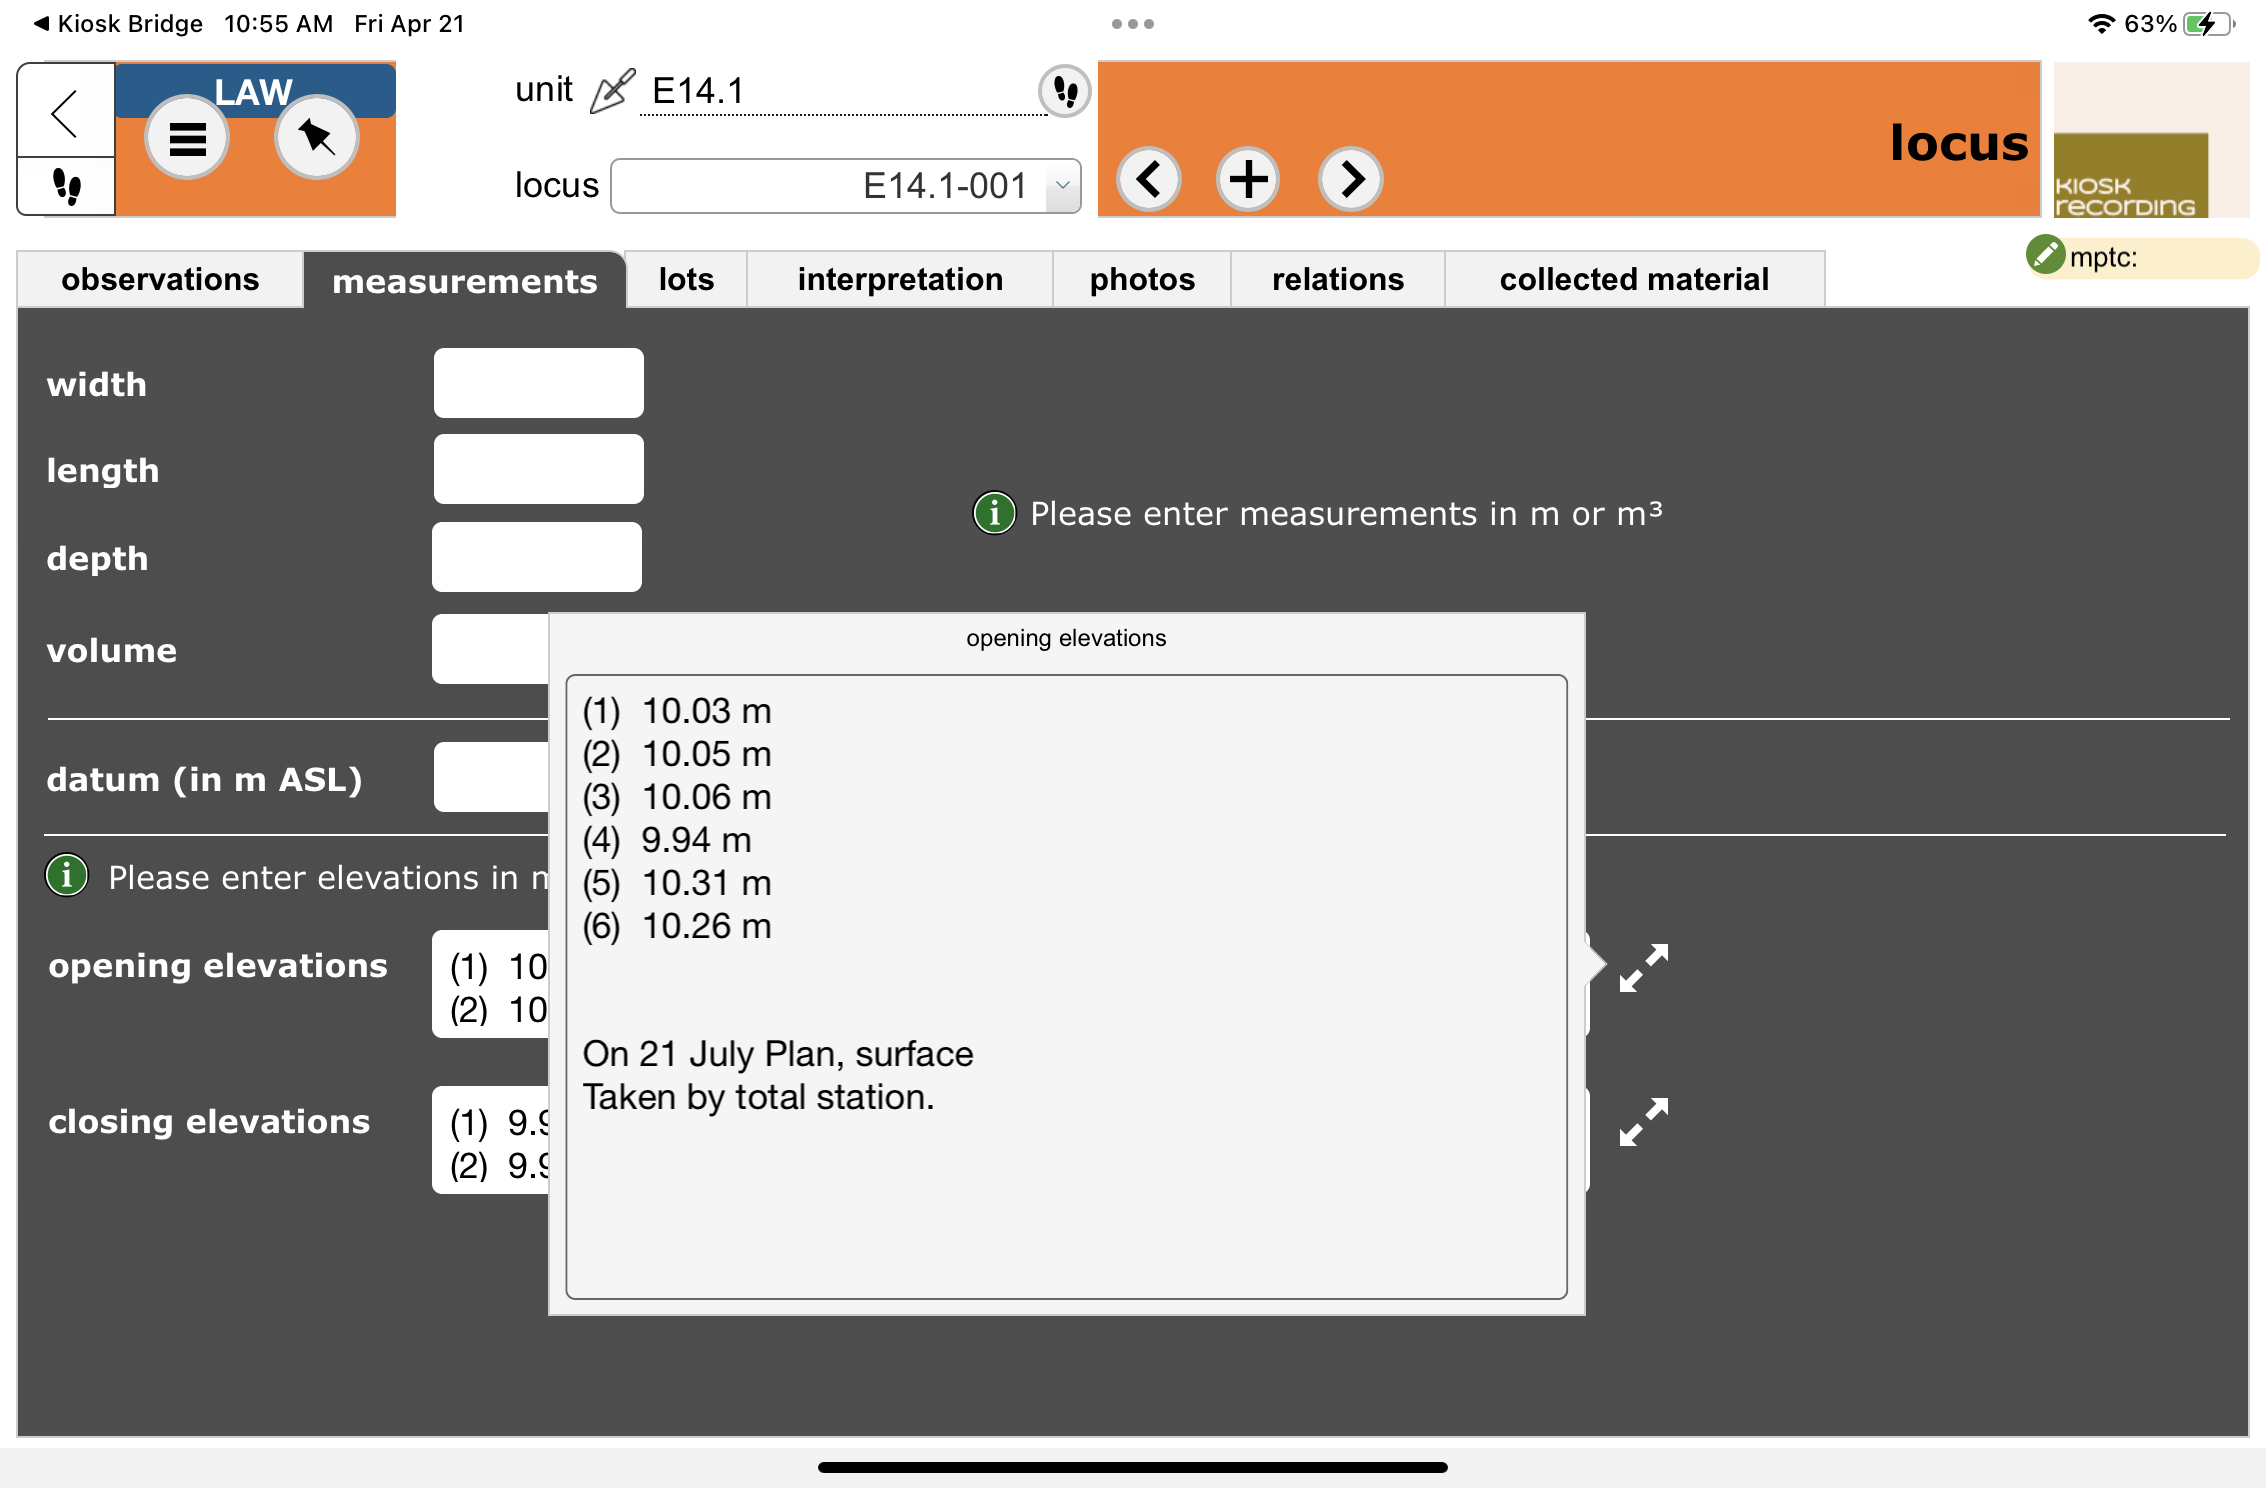Image resolution: width=2266 pixels, height=1488 pixels.
Task: Tap the pin marker button
Action: pyautogui.click(x=317, y=138)
